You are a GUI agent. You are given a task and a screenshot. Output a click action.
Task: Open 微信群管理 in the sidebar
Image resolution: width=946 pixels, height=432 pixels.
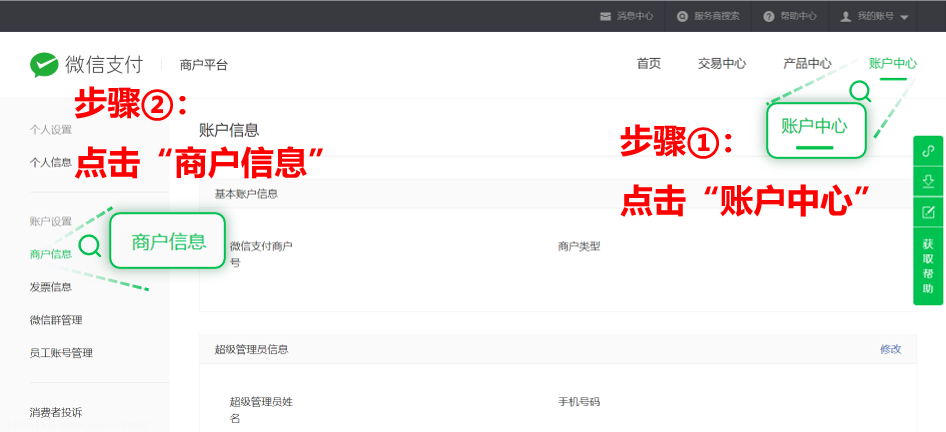click(56, 320)
